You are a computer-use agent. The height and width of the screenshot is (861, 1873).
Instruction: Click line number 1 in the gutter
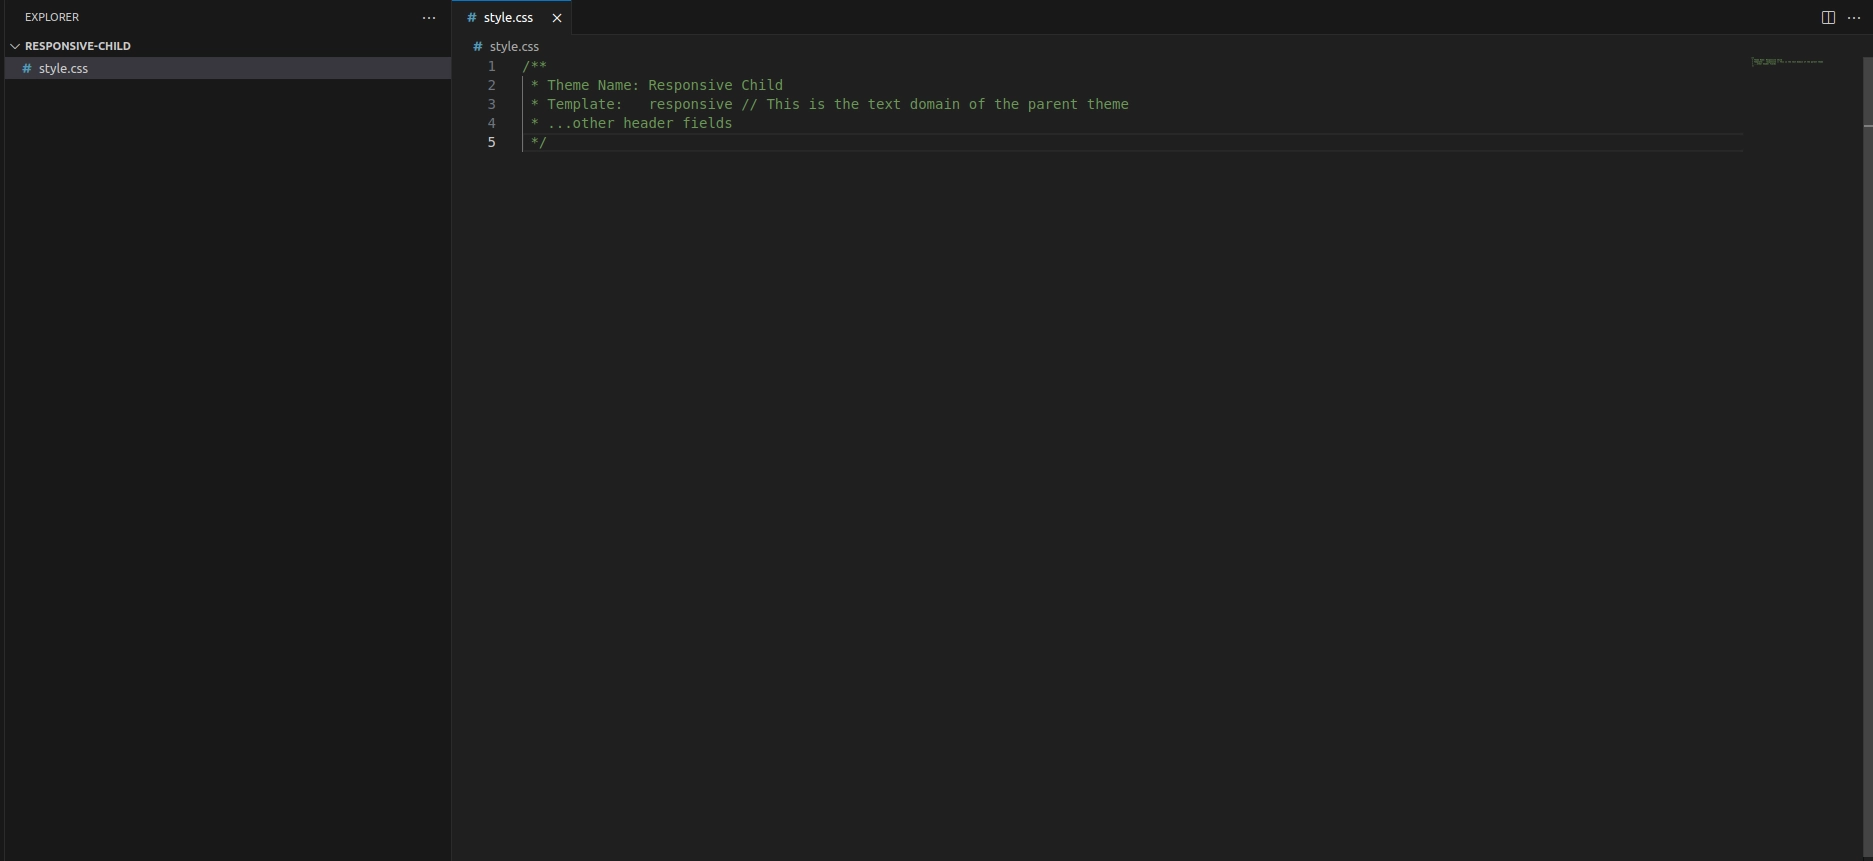(491, 66)
